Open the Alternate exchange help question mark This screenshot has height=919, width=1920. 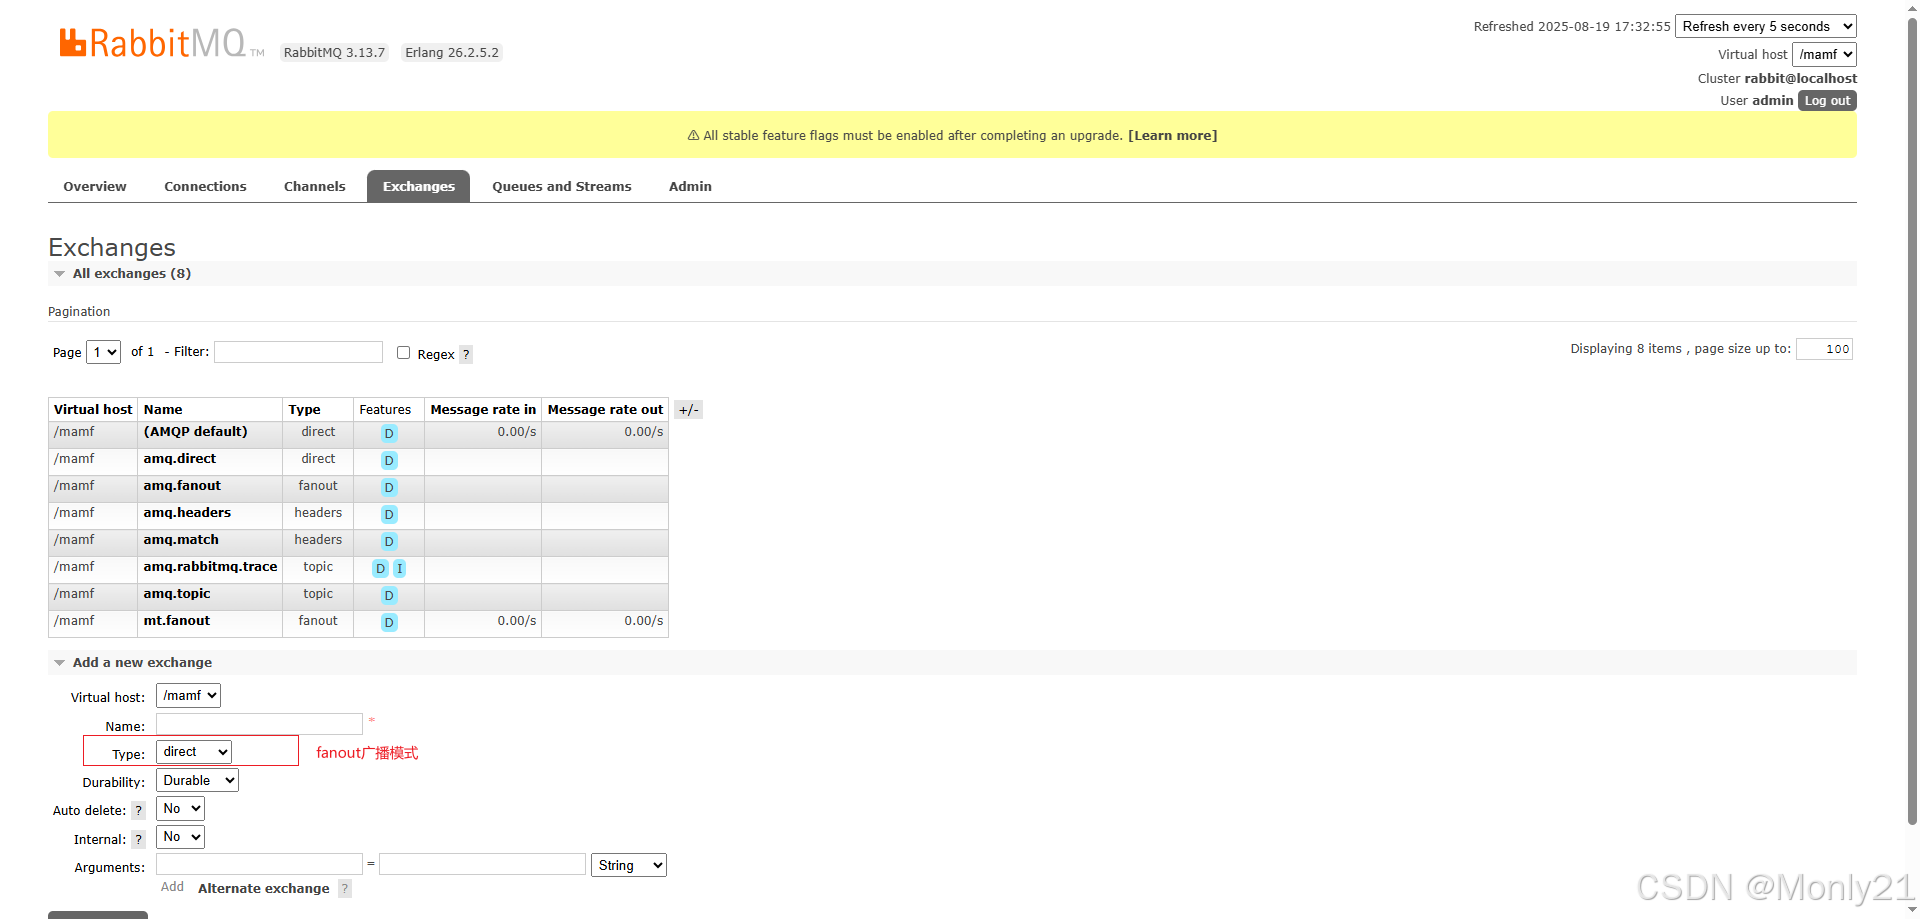tap(345, 888)
